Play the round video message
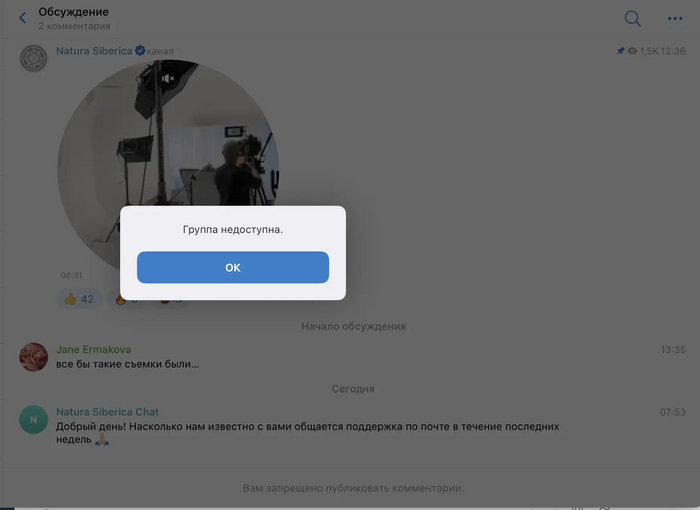 (168, 170)
